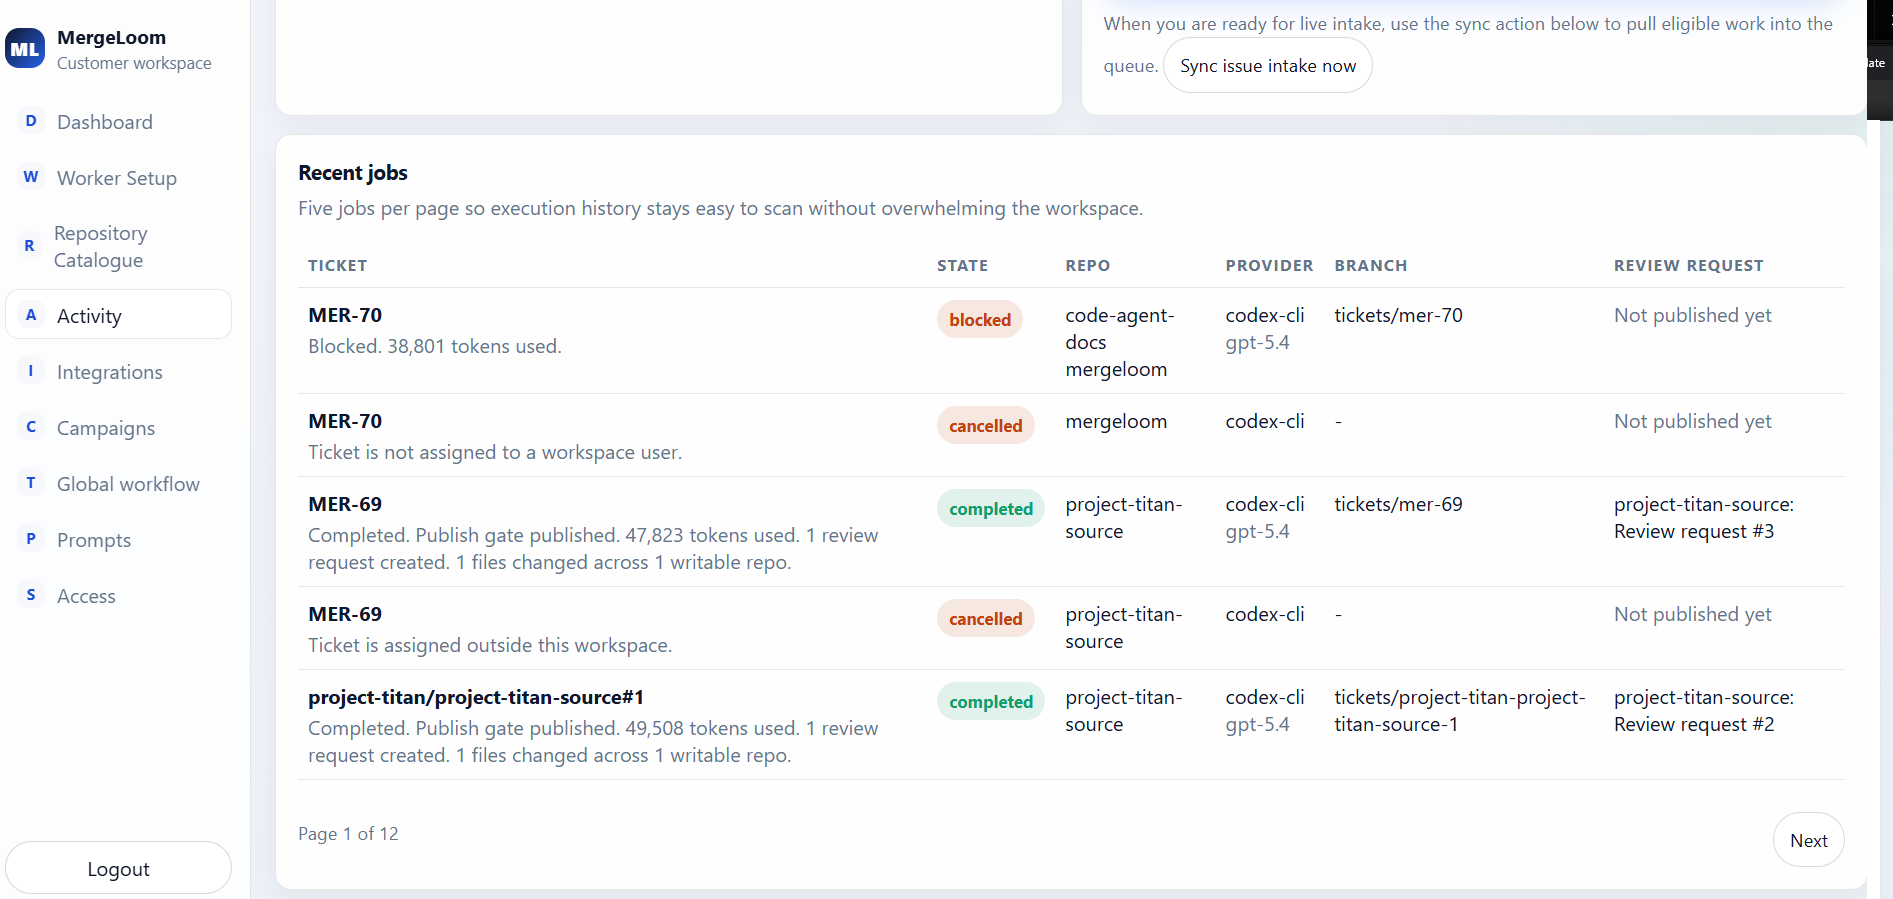
Task: Select the completed MER-69 ticket title
Action: point(345,504)
